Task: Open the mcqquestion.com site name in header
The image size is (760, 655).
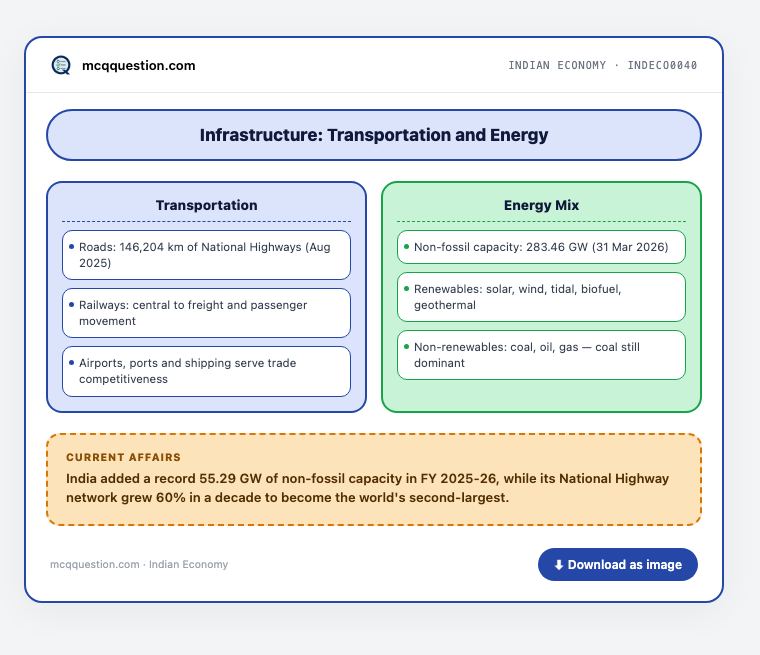Action: click(139, 65)
